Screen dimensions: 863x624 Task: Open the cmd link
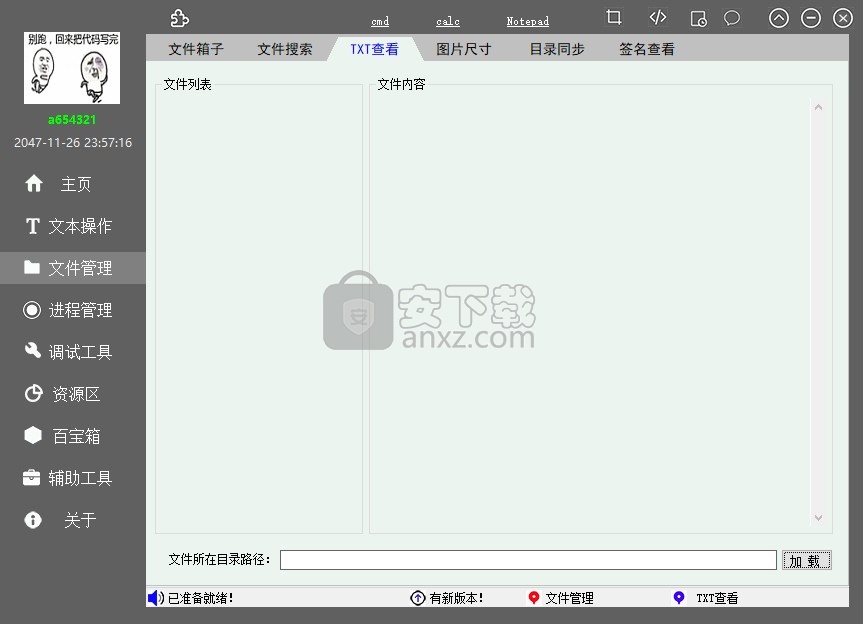[380, 21]
